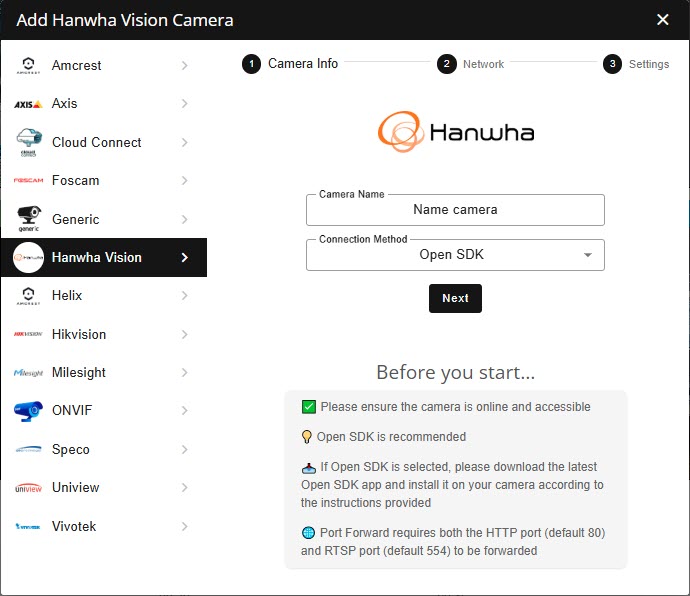Image resolution: width=690 pixels, height=596 pixels.
Task: Click the Amcrest brand logo icon
Action: pos(28,65)
